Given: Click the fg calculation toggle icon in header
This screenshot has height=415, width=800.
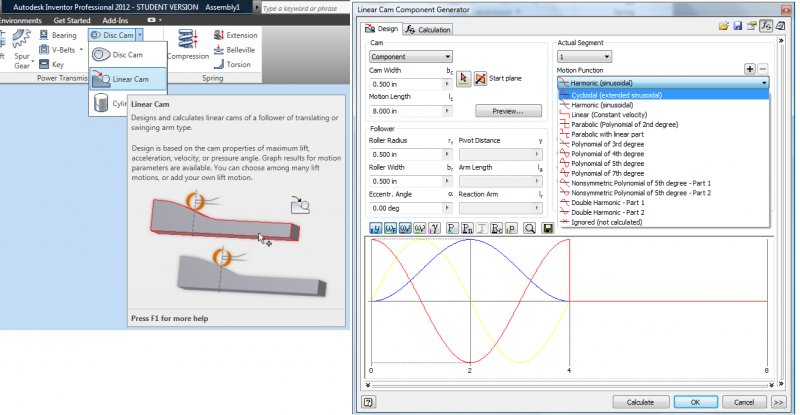Looking at the screenshot, I should pyautogui.click(x=765, y=26).
